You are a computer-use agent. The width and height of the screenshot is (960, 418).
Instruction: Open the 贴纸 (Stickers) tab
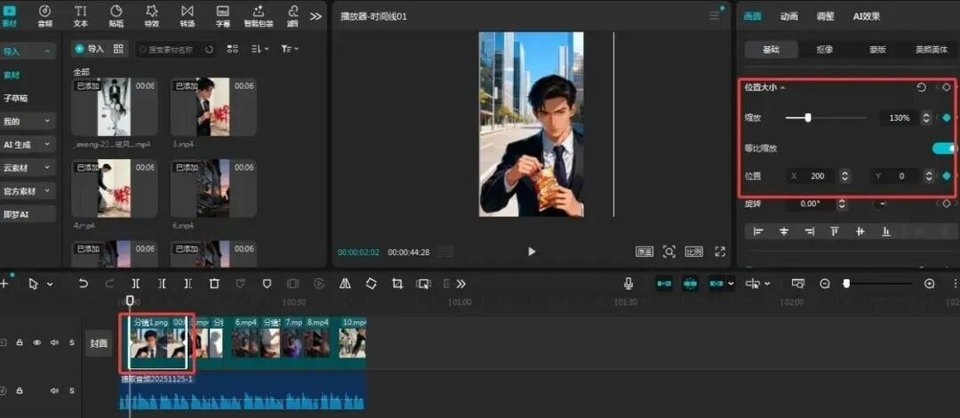(x=116, y=16)
